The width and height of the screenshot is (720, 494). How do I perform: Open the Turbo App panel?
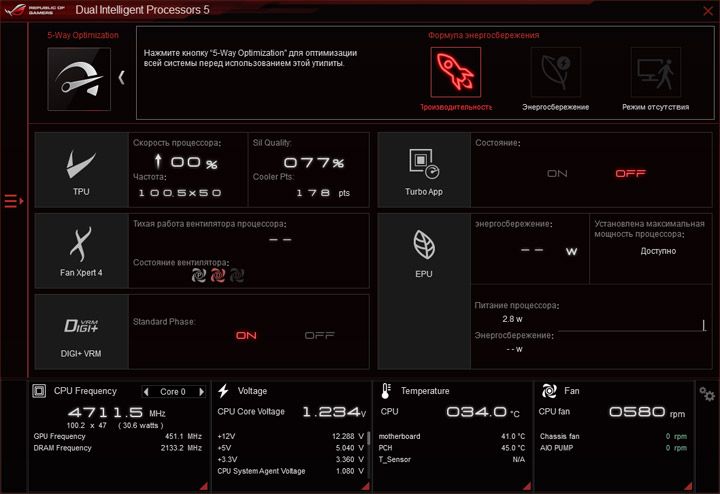point(424,170)
